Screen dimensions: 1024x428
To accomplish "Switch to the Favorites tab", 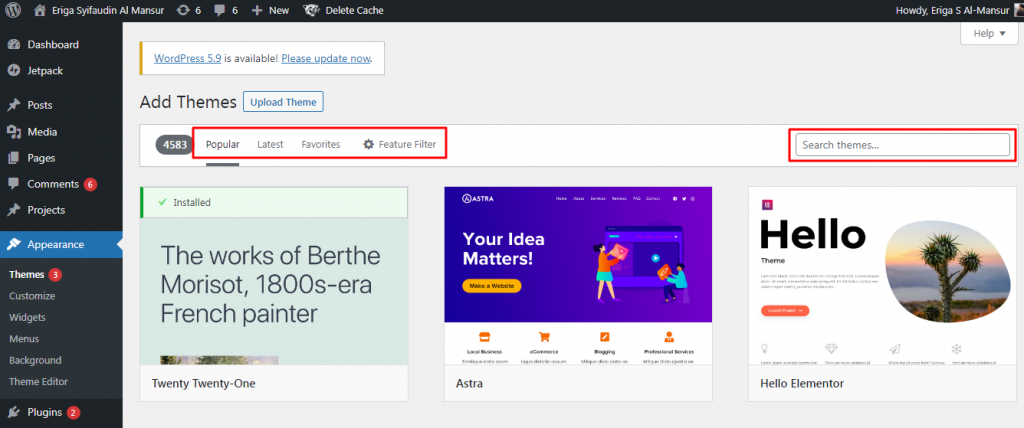I will (x=320, y=145).
